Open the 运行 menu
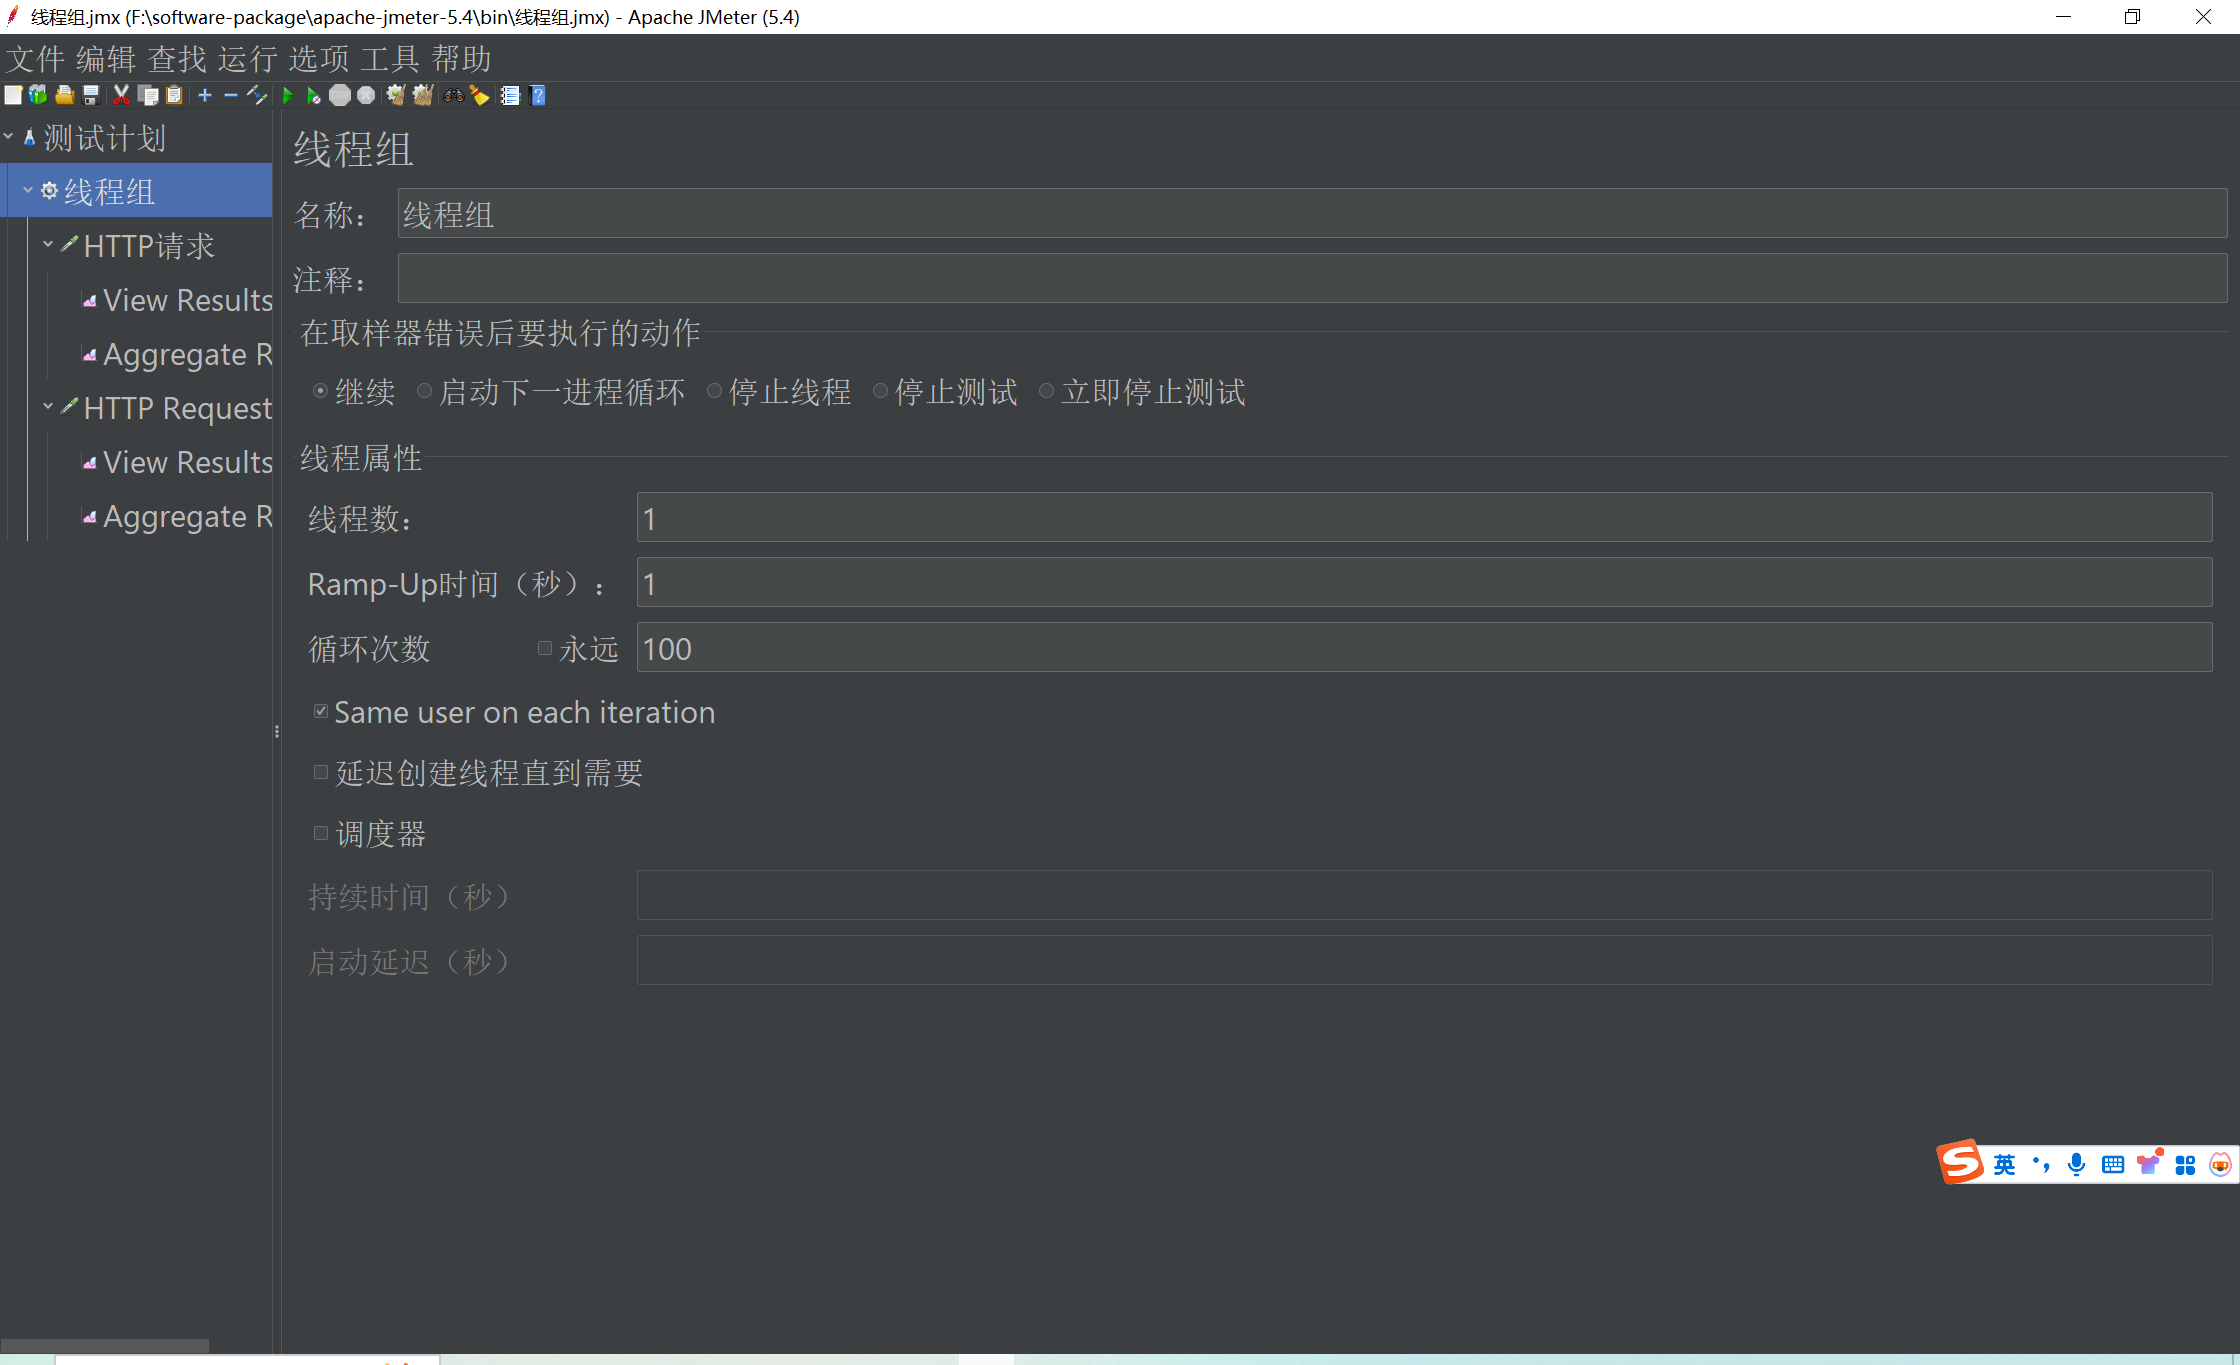2240x1365 pixels. (248, 59)
